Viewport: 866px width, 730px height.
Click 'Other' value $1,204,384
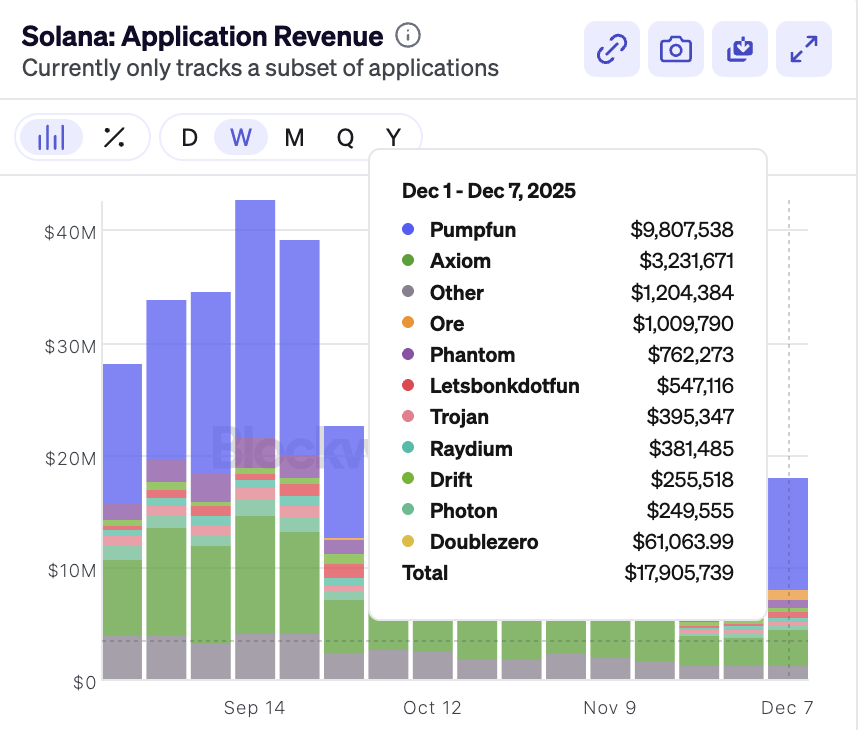pyautogui.click(x=682, y=293)
